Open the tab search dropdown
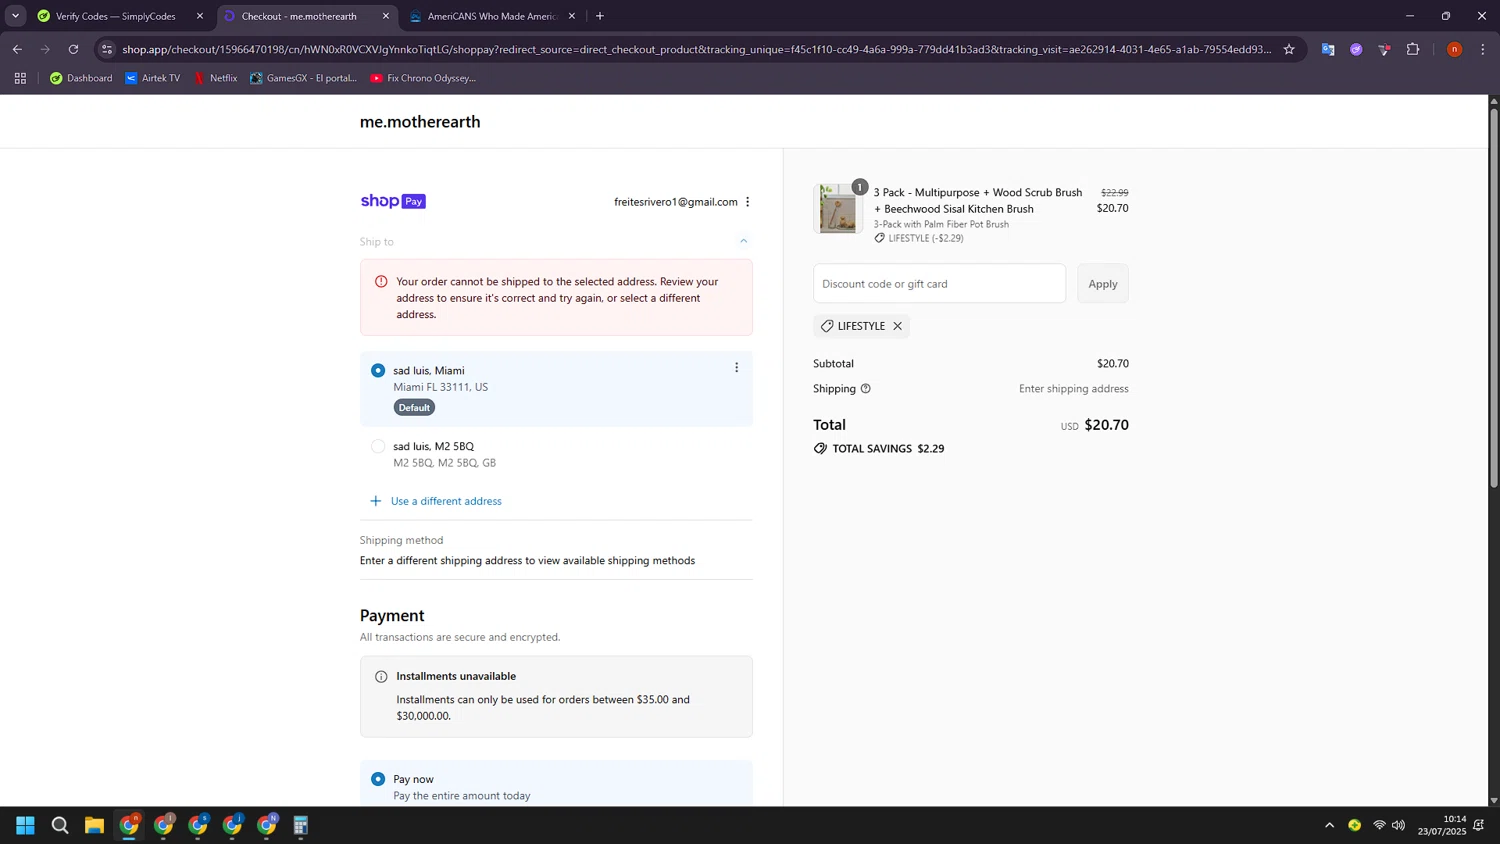Image resolution: width=1500 pixels, height=844 pixels. tap(15, 16)
